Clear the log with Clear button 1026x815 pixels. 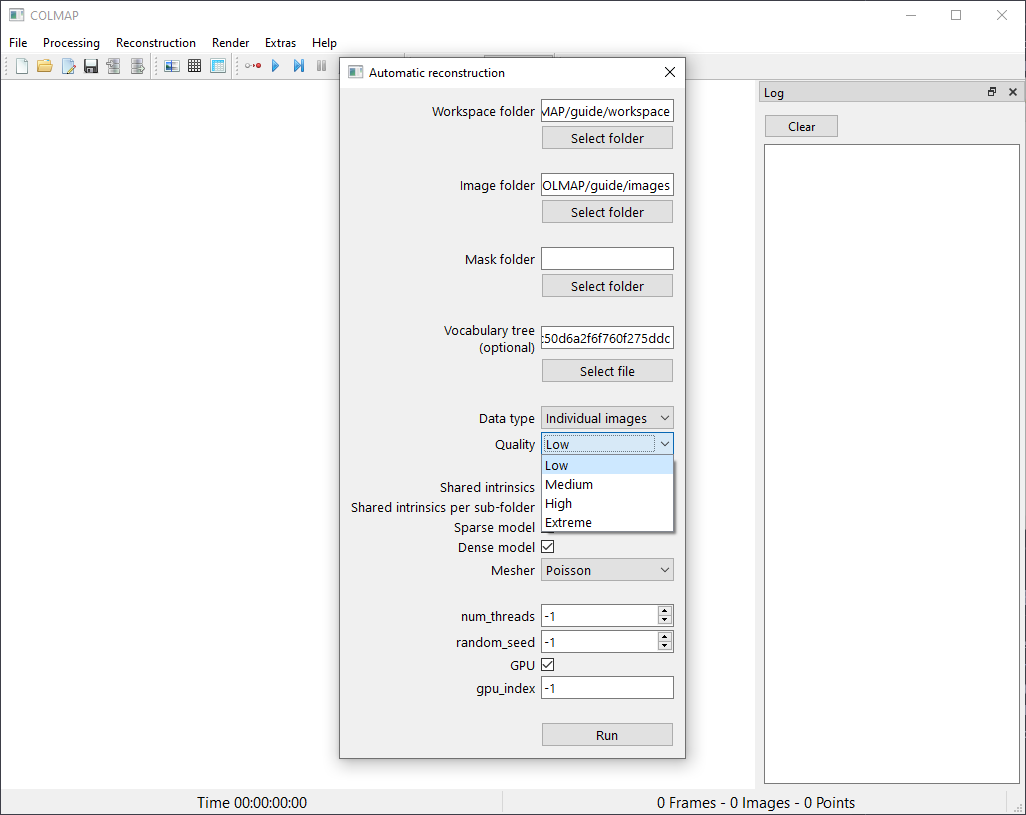[801, 127]
